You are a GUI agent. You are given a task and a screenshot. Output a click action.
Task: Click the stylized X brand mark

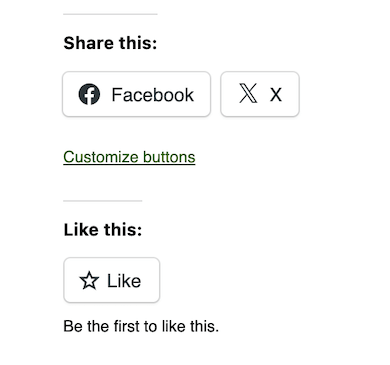(248, 93)
